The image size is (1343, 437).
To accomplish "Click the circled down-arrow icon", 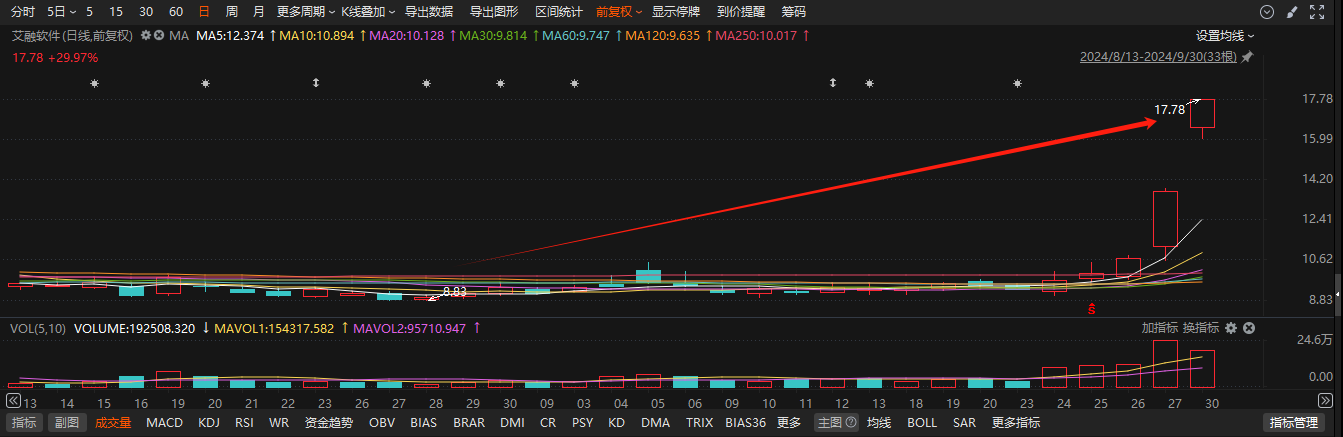I will (x=1267, y=12).
